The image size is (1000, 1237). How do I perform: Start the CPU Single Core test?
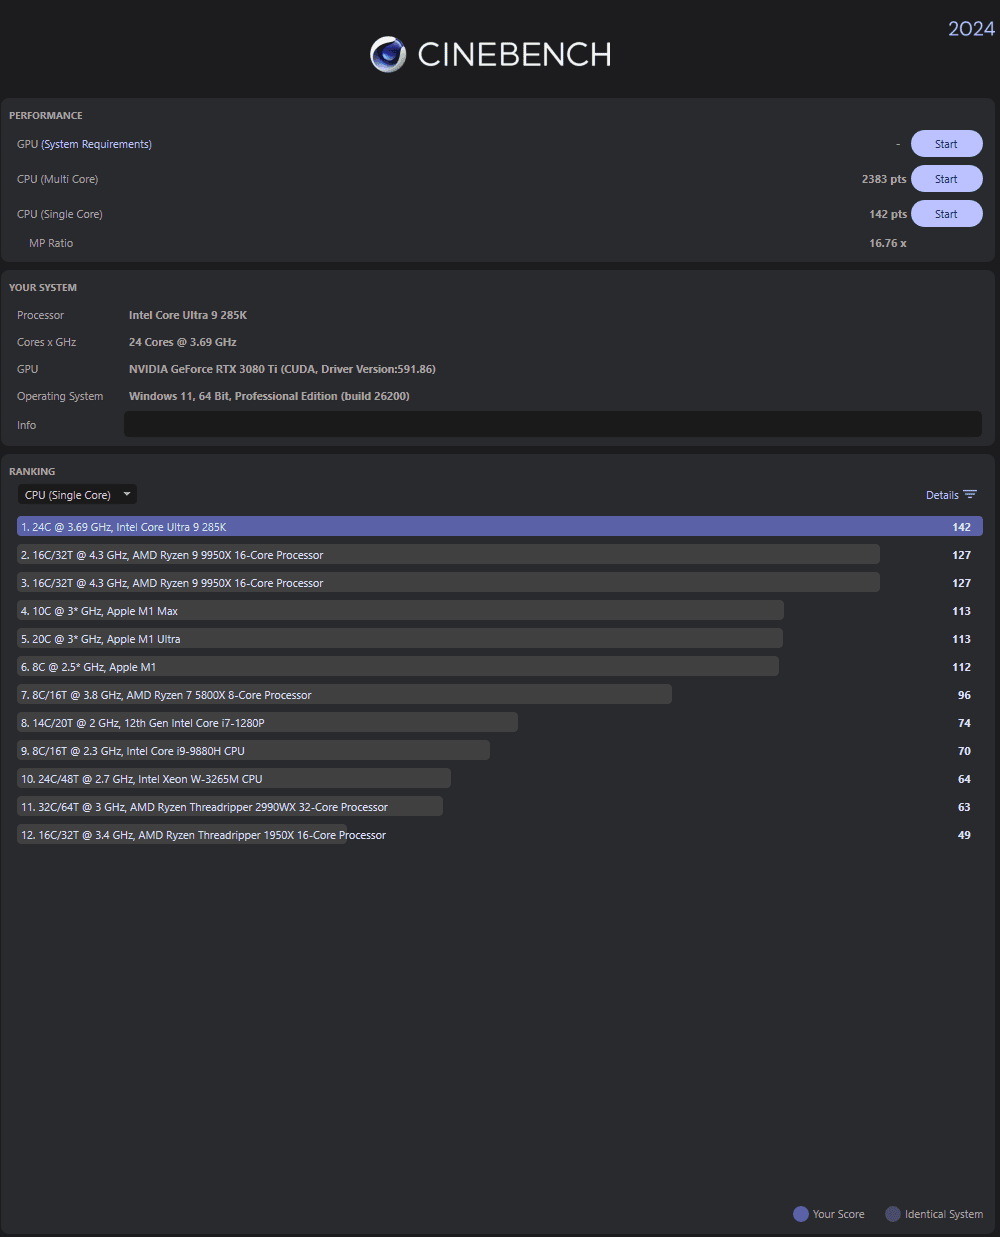[946, 214]
